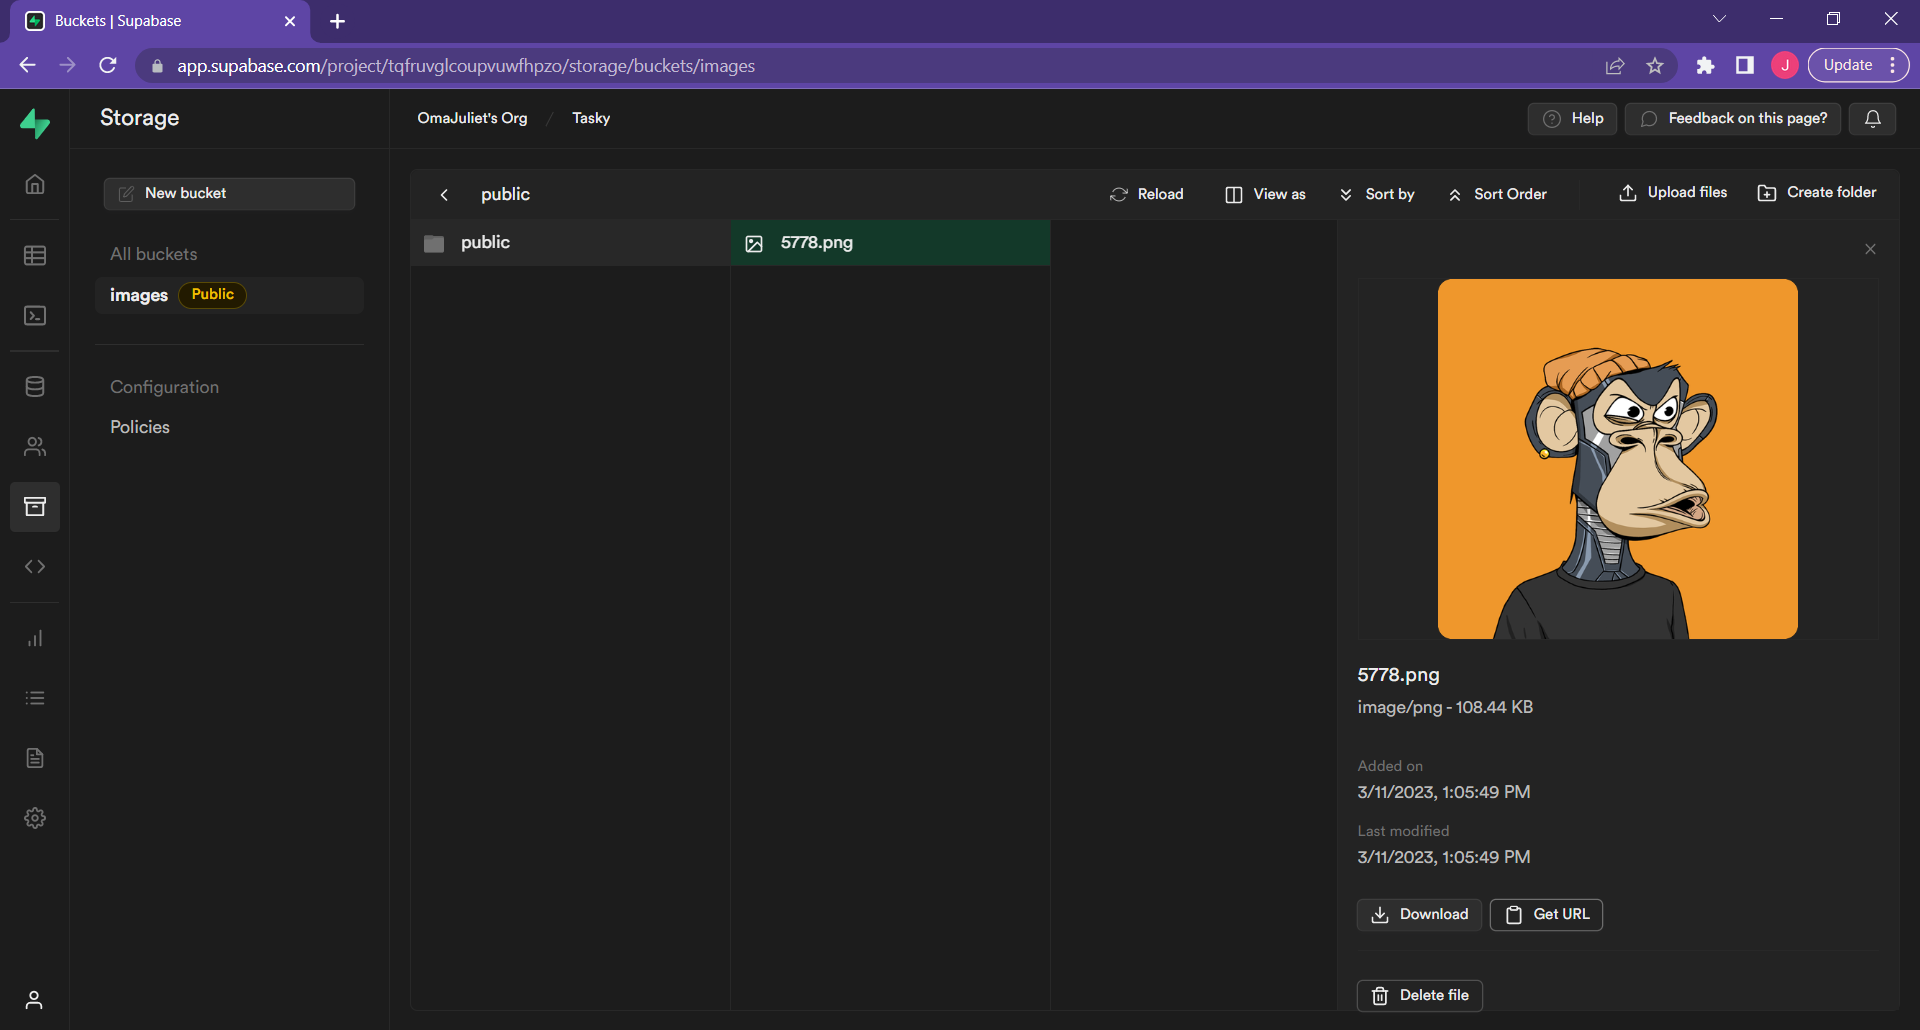Create a New bucket
Screen dimensions: 1920x1030
(x=229, y=193)
